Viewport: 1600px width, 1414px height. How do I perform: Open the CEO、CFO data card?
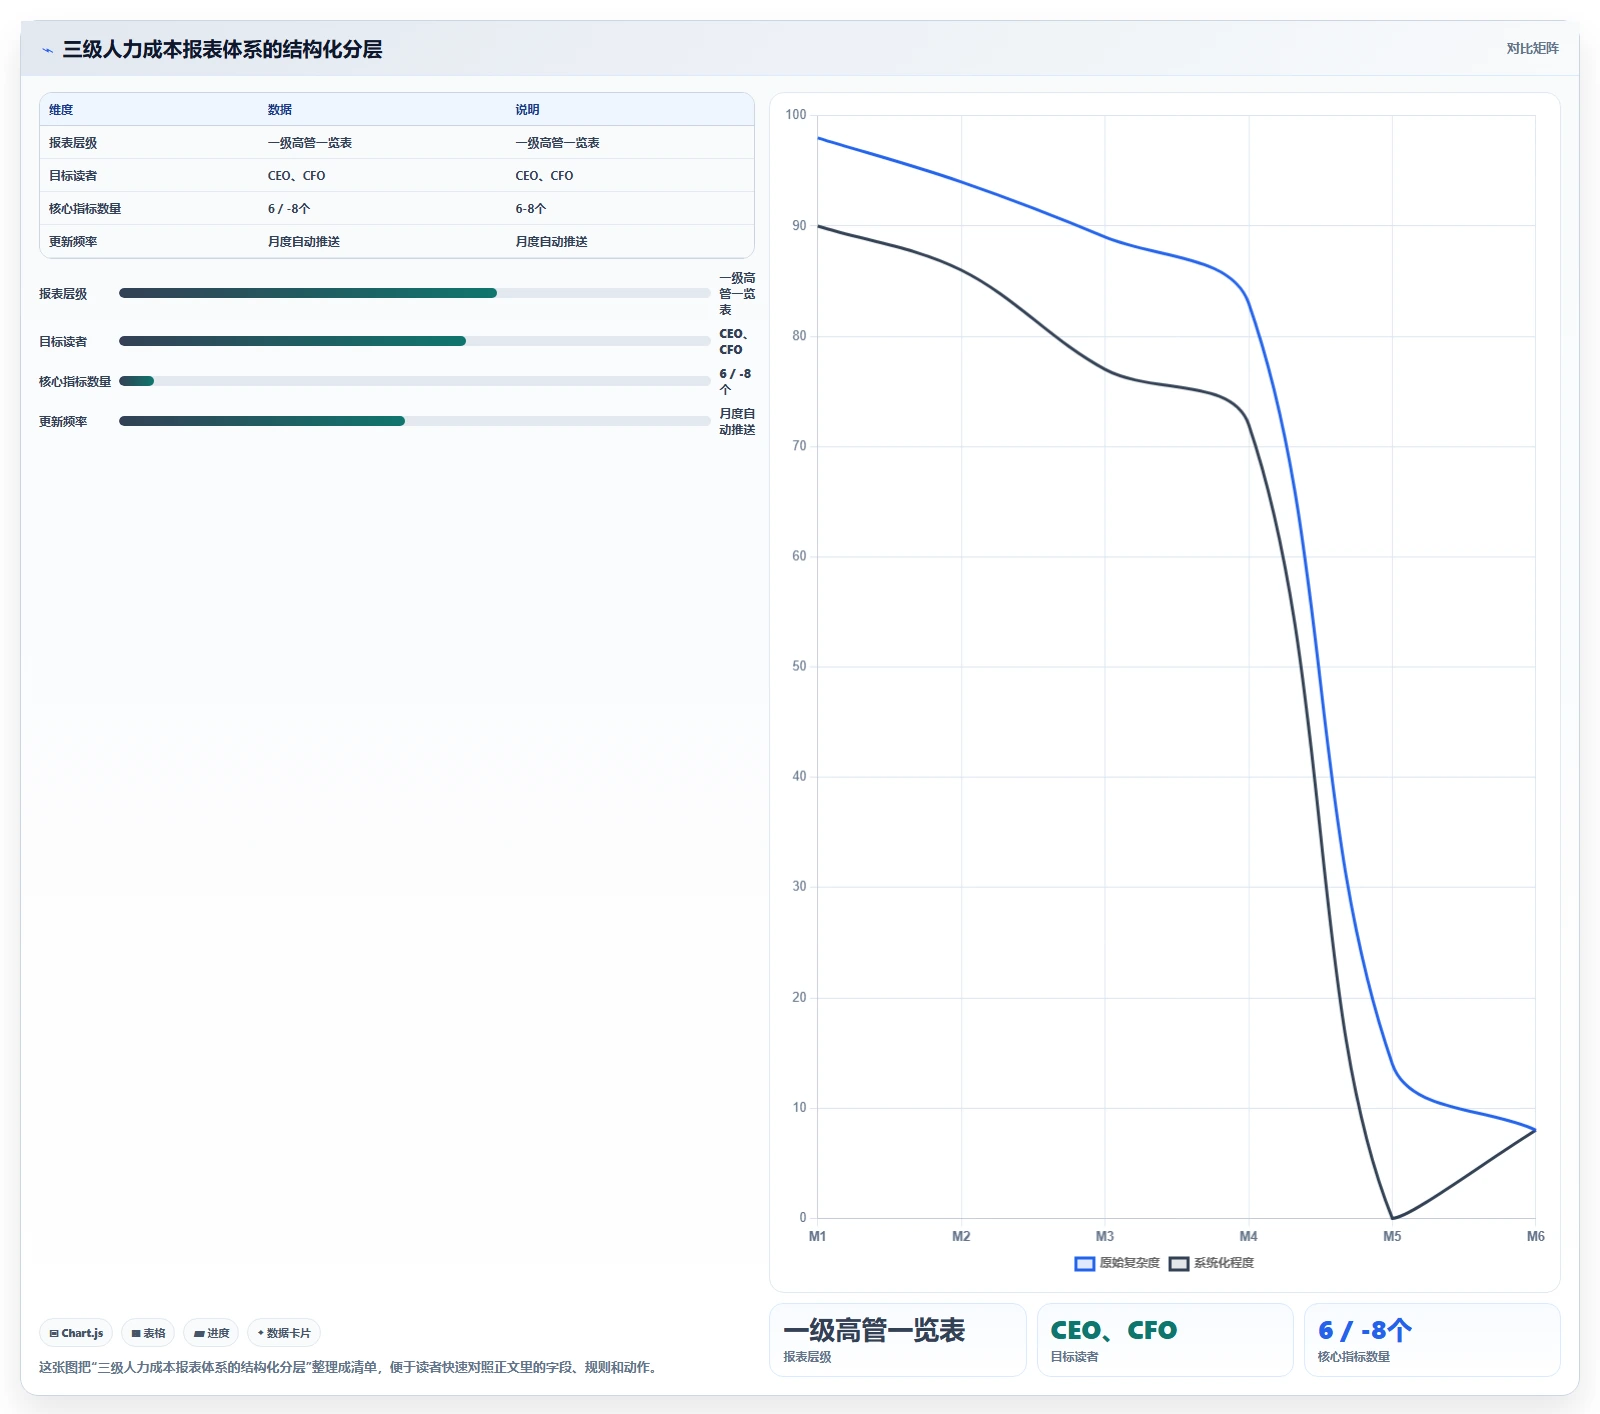[x=1165, y=1340]
